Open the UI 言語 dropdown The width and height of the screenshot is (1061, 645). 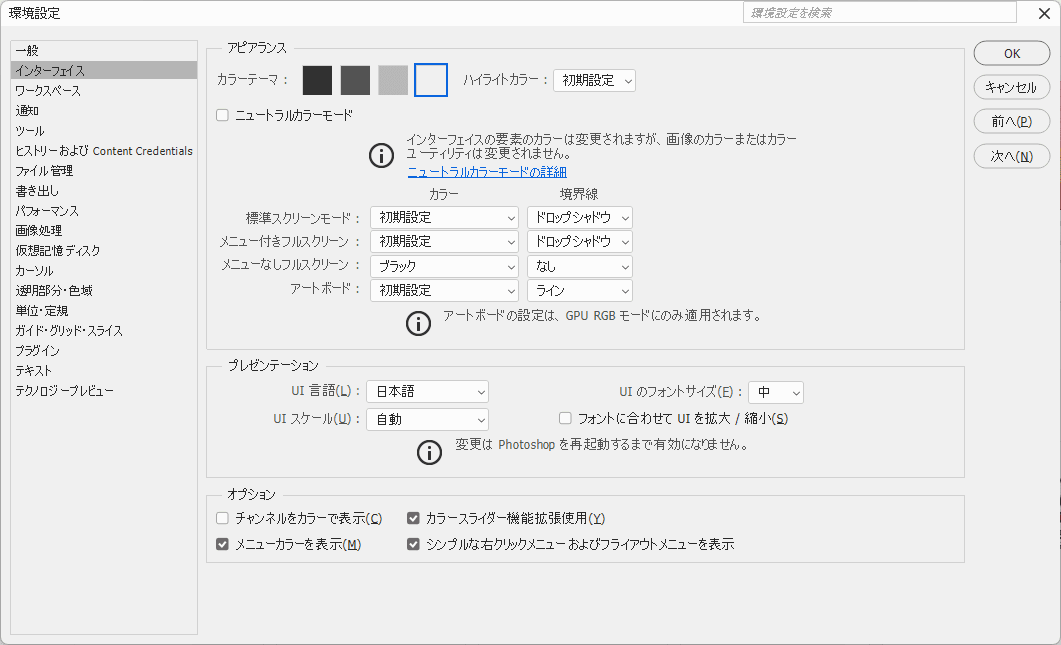click(x=427, y=392)
